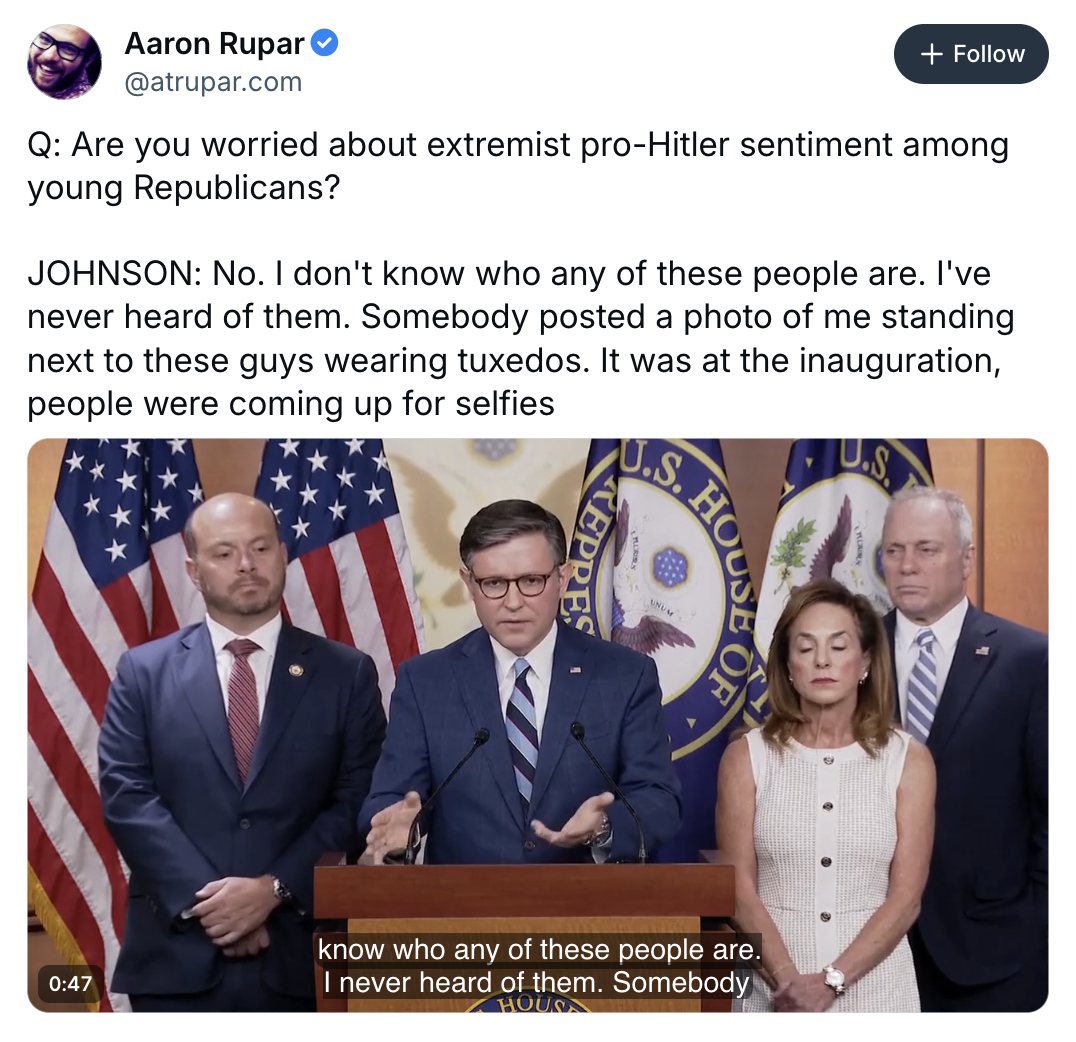Visit the @atrupar.com handle
Viewport: 1076px width, 1042px height.
[x=213, y=82]
